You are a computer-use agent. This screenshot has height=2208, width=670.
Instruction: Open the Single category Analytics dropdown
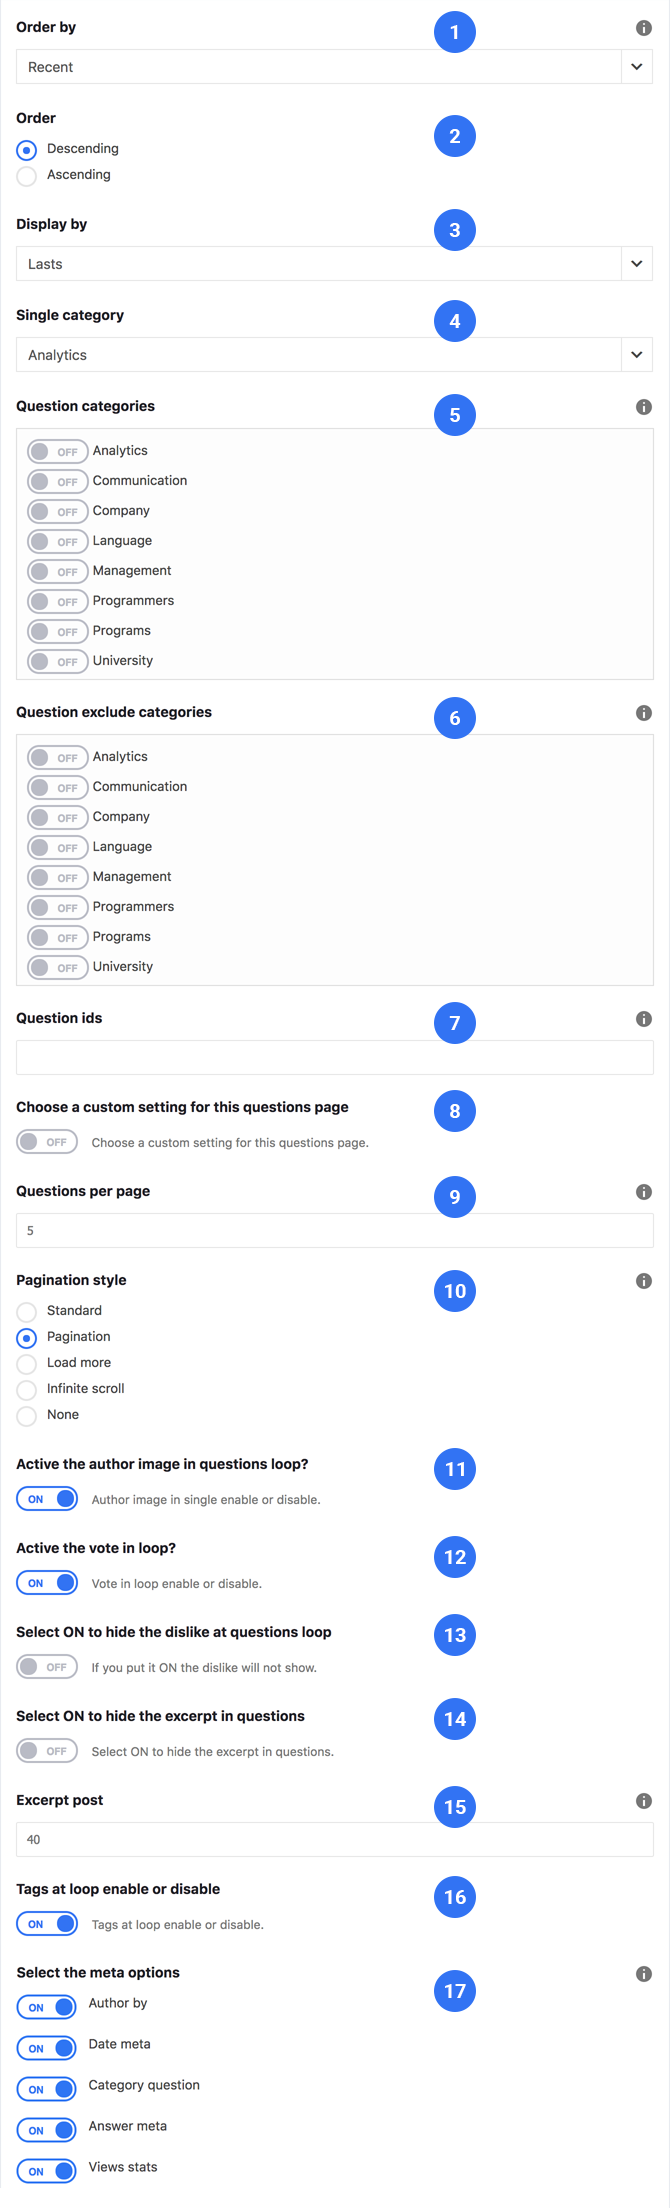[x=334, y=355]
